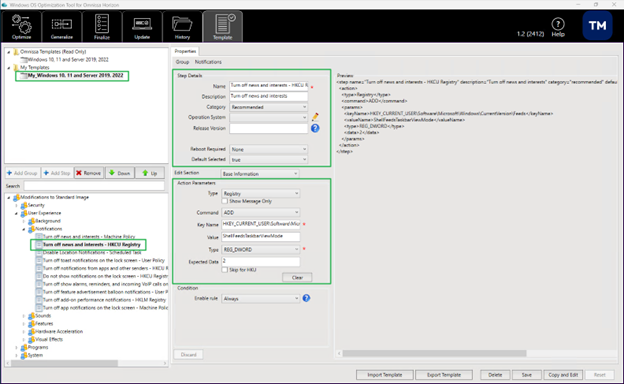The image size is (624, 384).
Task: Click the Save button
Action: click(x=526, y=375)
